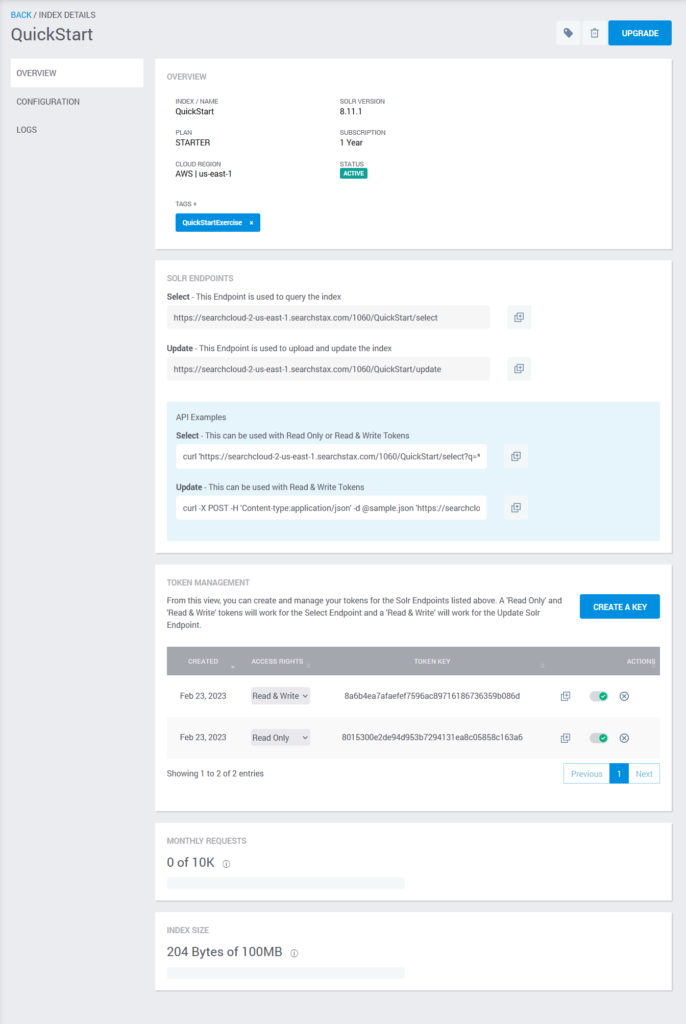Screen dimensions: 686x1024
Task: Click the Monthly Requests progress bar
Action: click(286, 884)
